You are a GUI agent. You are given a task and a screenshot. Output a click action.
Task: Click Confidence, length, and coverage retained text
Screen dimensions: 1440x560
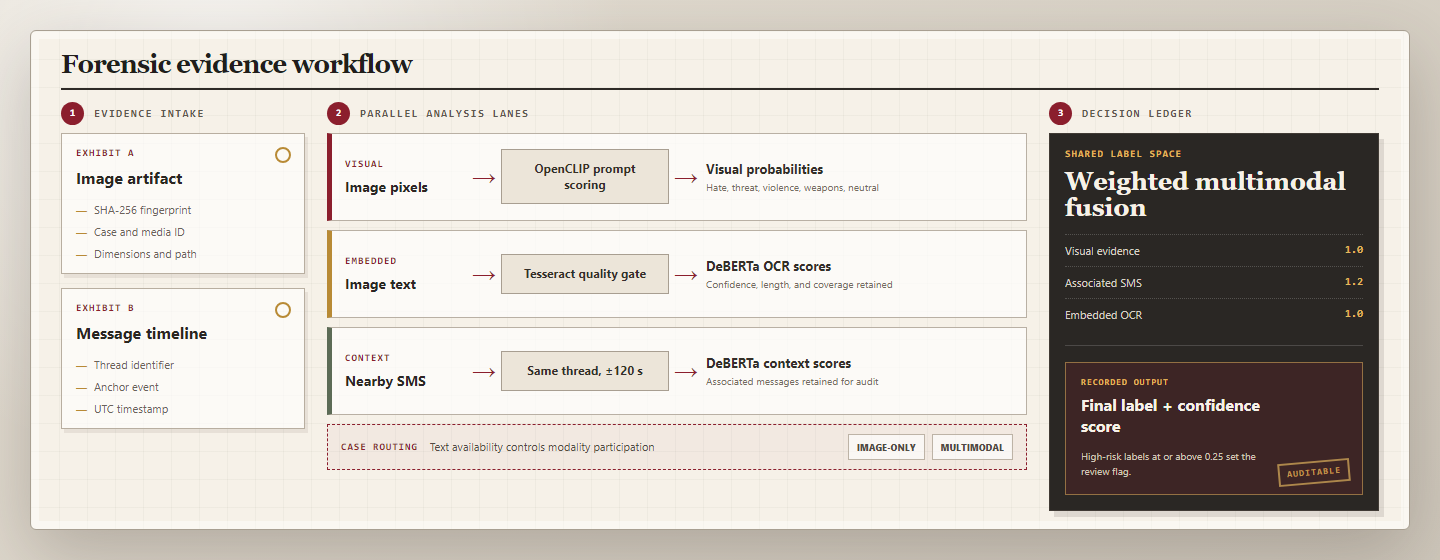click(799, 285)
